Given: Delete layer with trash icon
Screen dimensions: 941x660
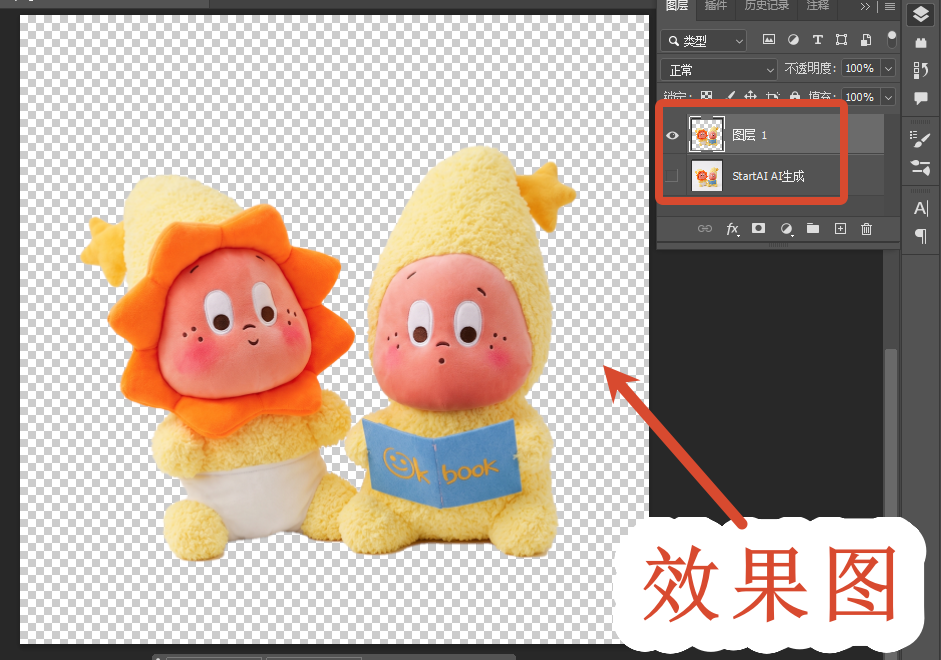Looking at the screenshot, I should click(x=866, y=229).
